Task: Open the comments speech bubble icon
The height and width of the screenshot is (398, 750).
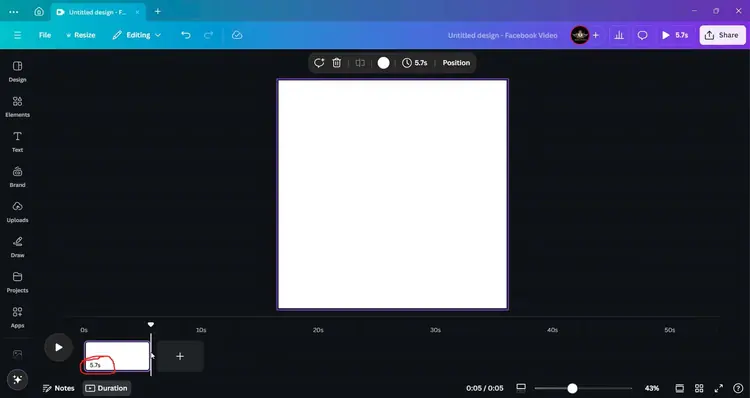Action: 642,35
